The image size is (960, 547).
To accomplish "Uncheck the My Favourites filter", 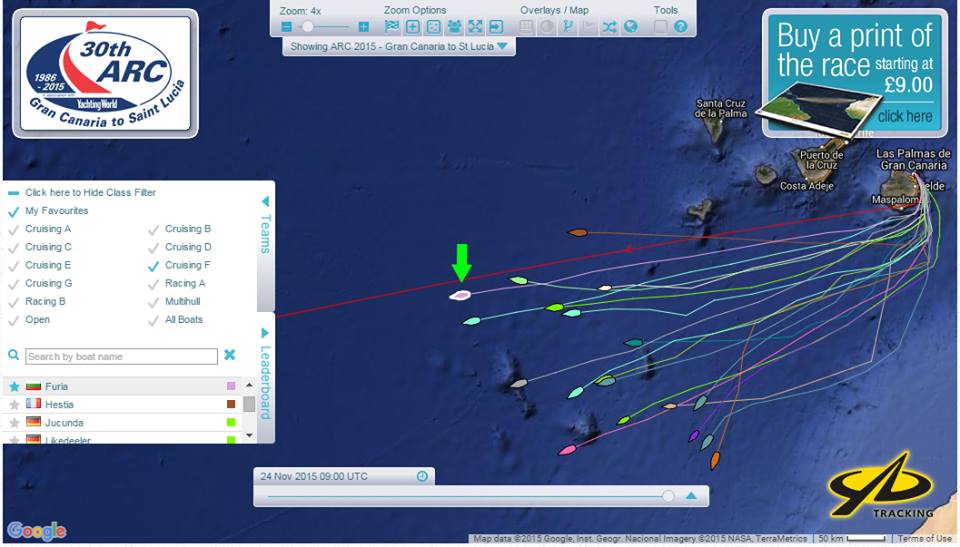I will tap(13, 211).
